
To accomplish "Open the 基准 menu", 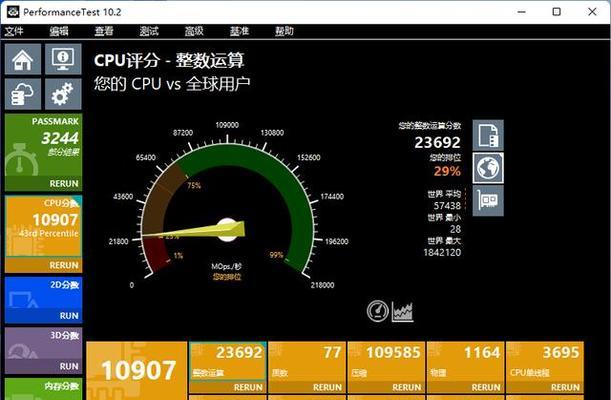I will (239, 31).
